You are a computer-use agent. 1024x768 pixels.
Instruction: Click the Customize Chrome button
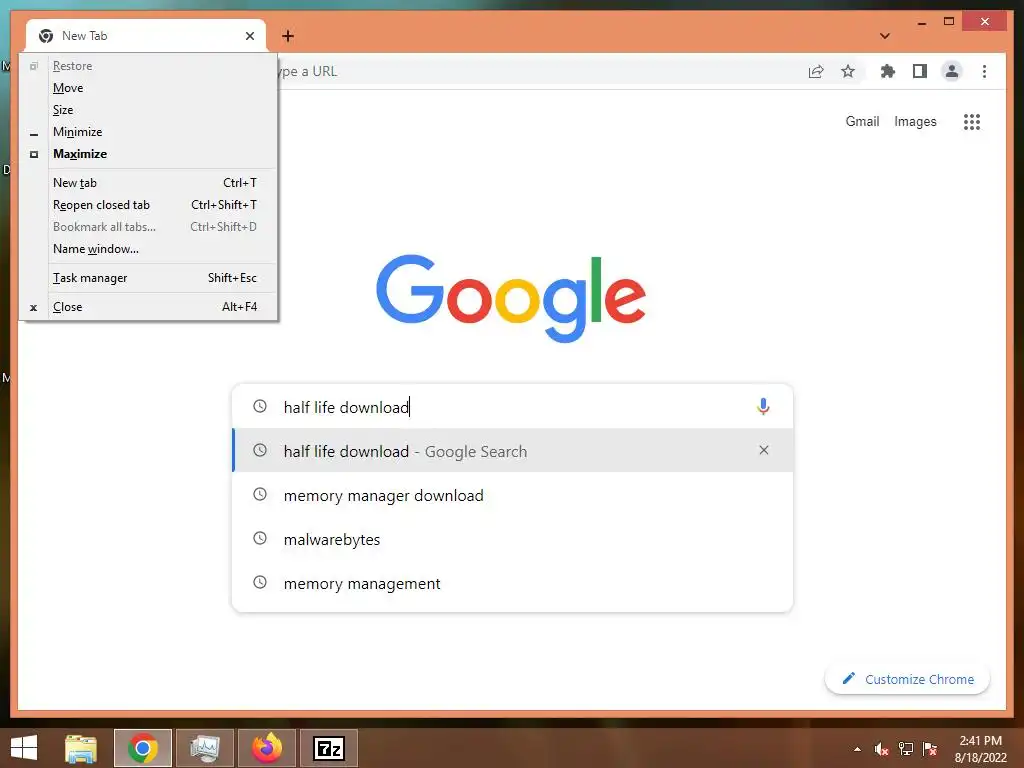pos(907,679)
